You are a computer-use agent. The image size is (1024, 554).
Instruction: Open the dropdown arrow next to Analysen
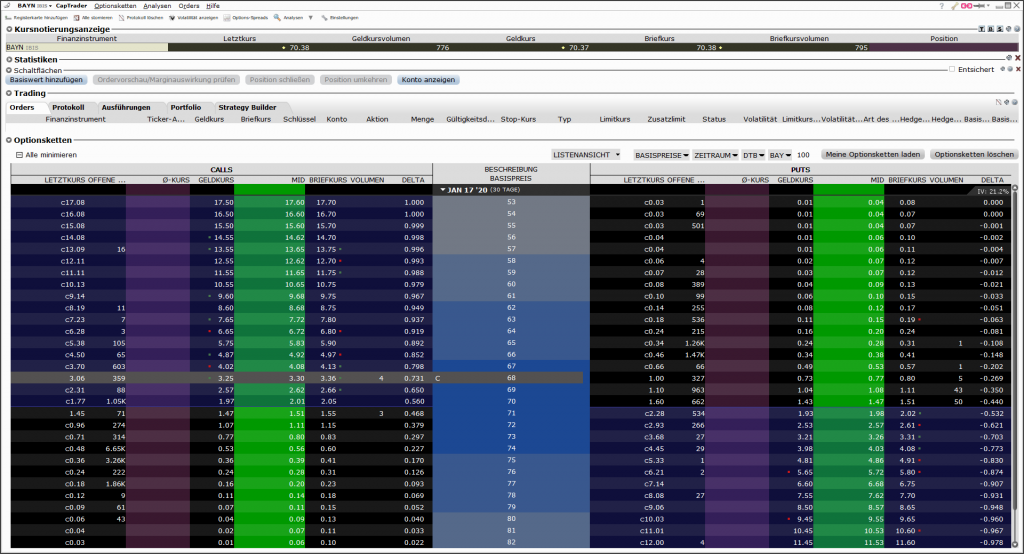click(x=310, y=18)
